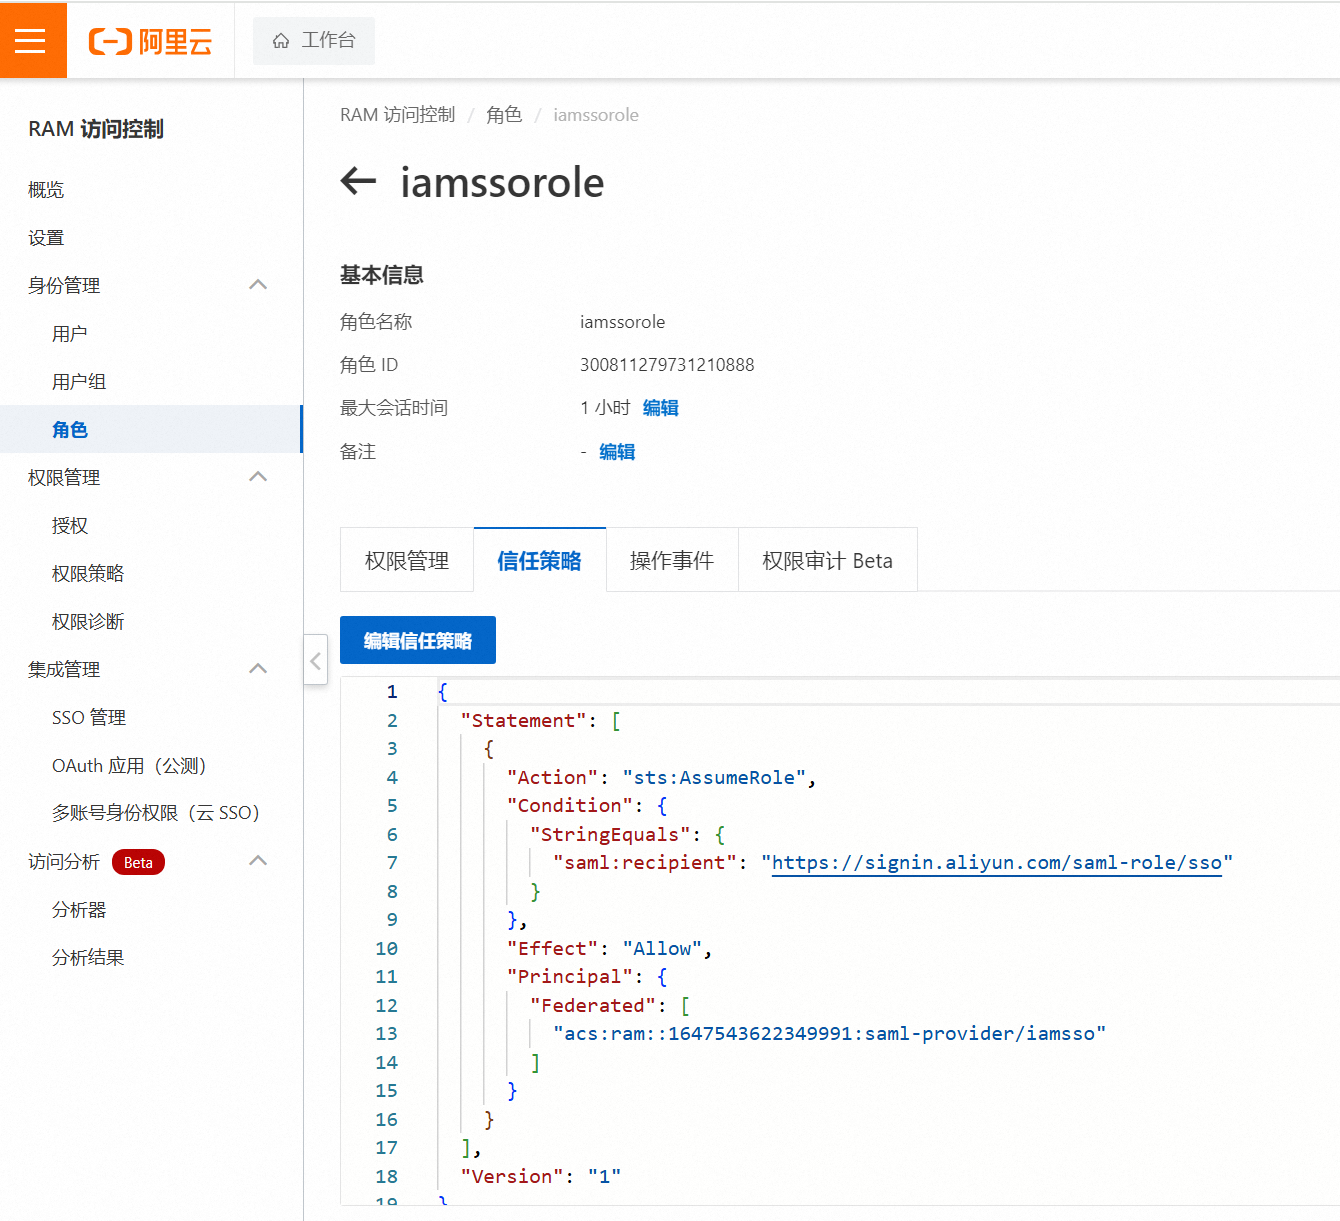Click RAM 访问控制 breadcrumb

[397, 115]
